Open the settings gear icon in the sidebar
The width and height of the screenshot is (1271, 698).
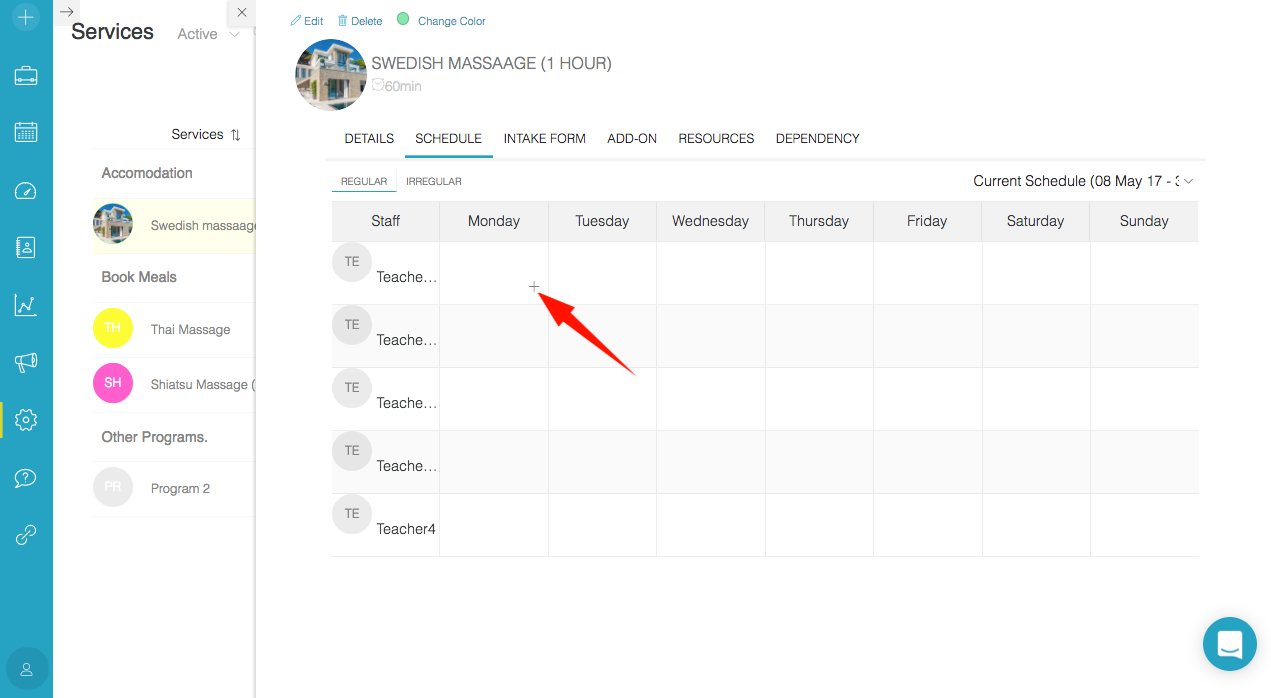click(26, 420)
